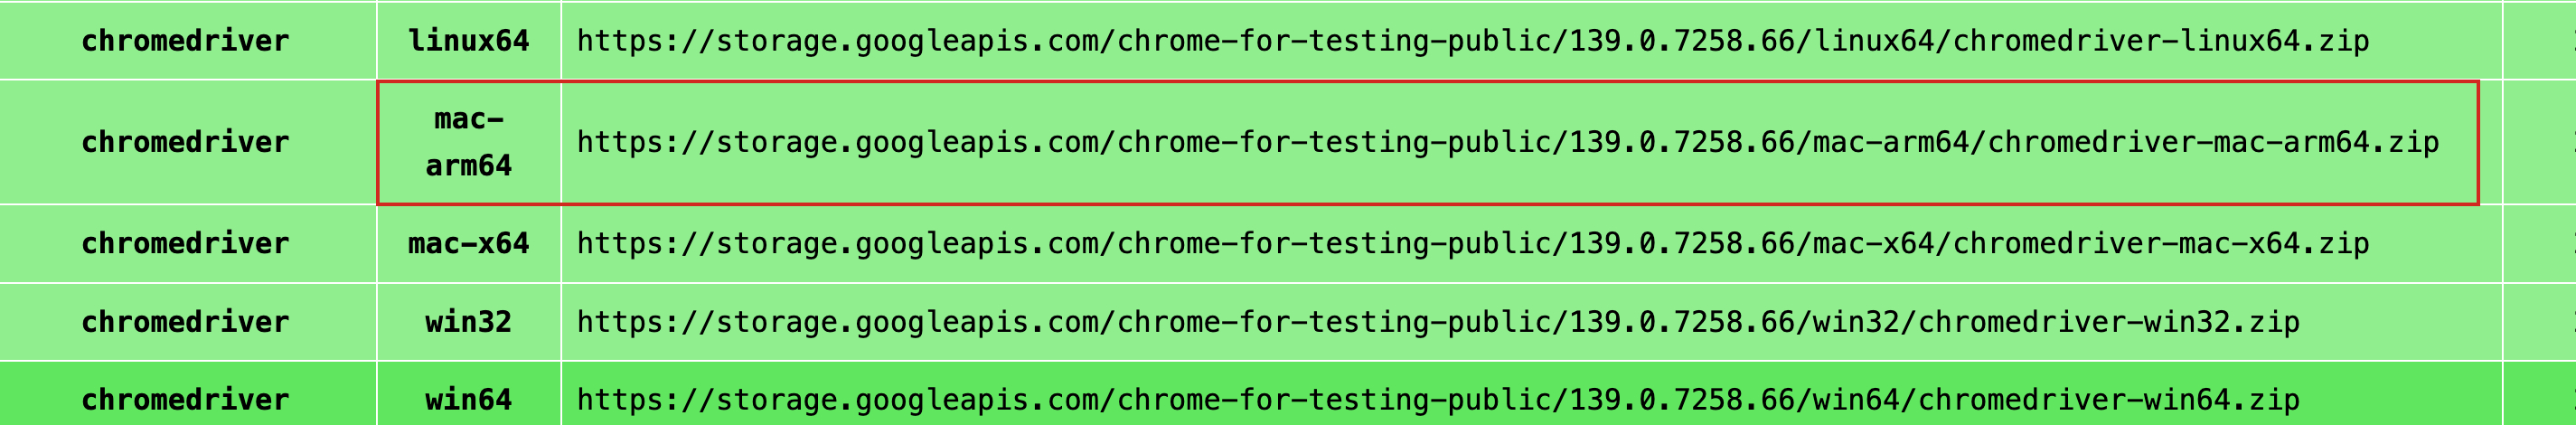Viewport: 2576px width, 425px height.
Task: Select the linux64 platform cell
Action: coord(468,41)
